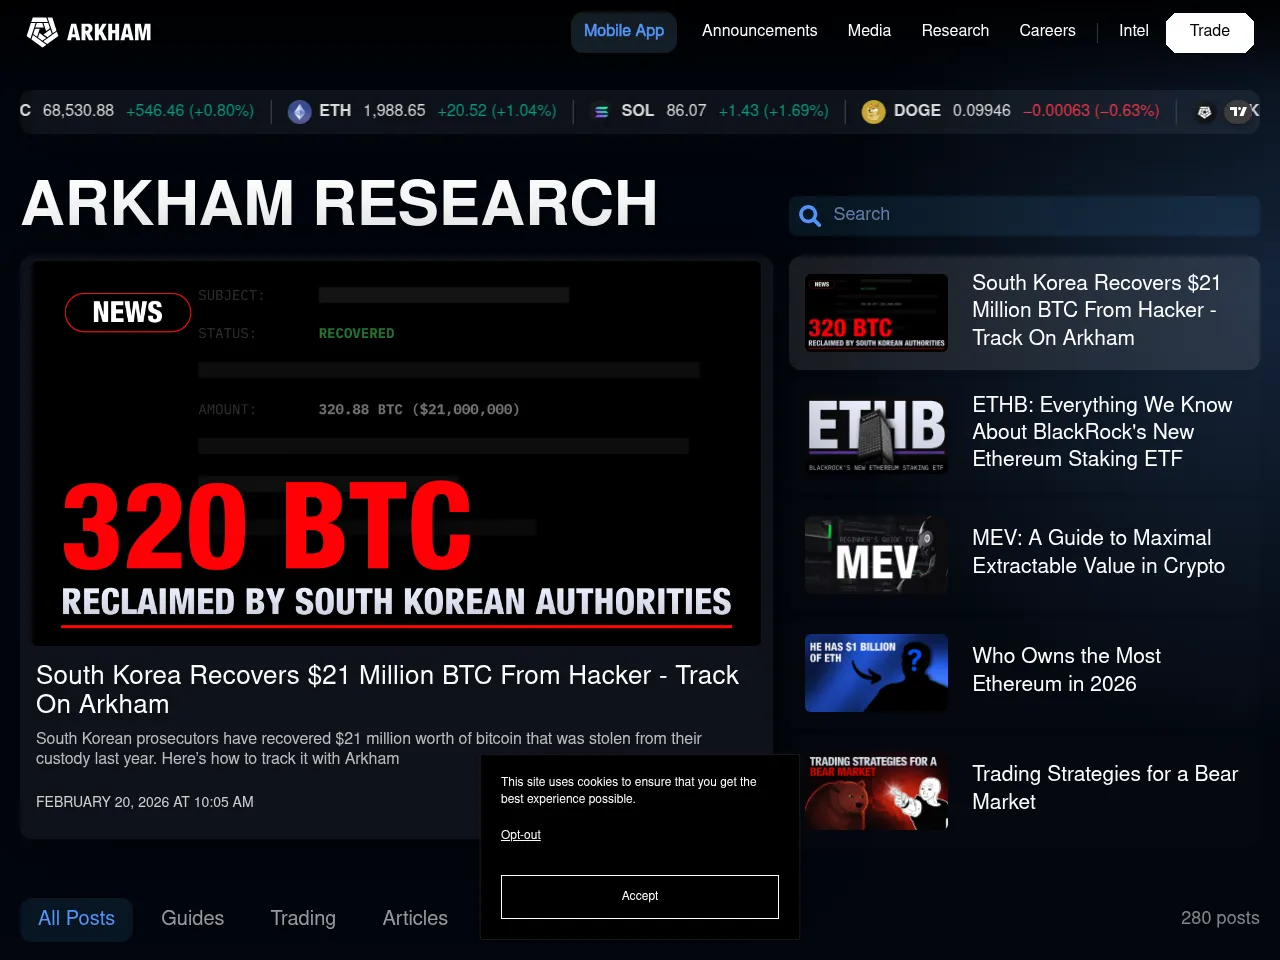The height and width of the screenshot is (960, 1280).
Task: Open the ETHB BlackRock article thumbnail
Action: click(x=876, y=432)
